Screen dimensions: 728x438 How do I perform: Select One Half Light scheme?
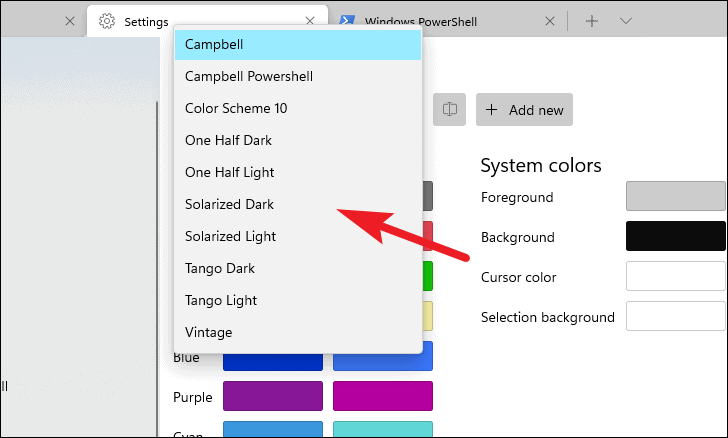[x=298, y=173]
